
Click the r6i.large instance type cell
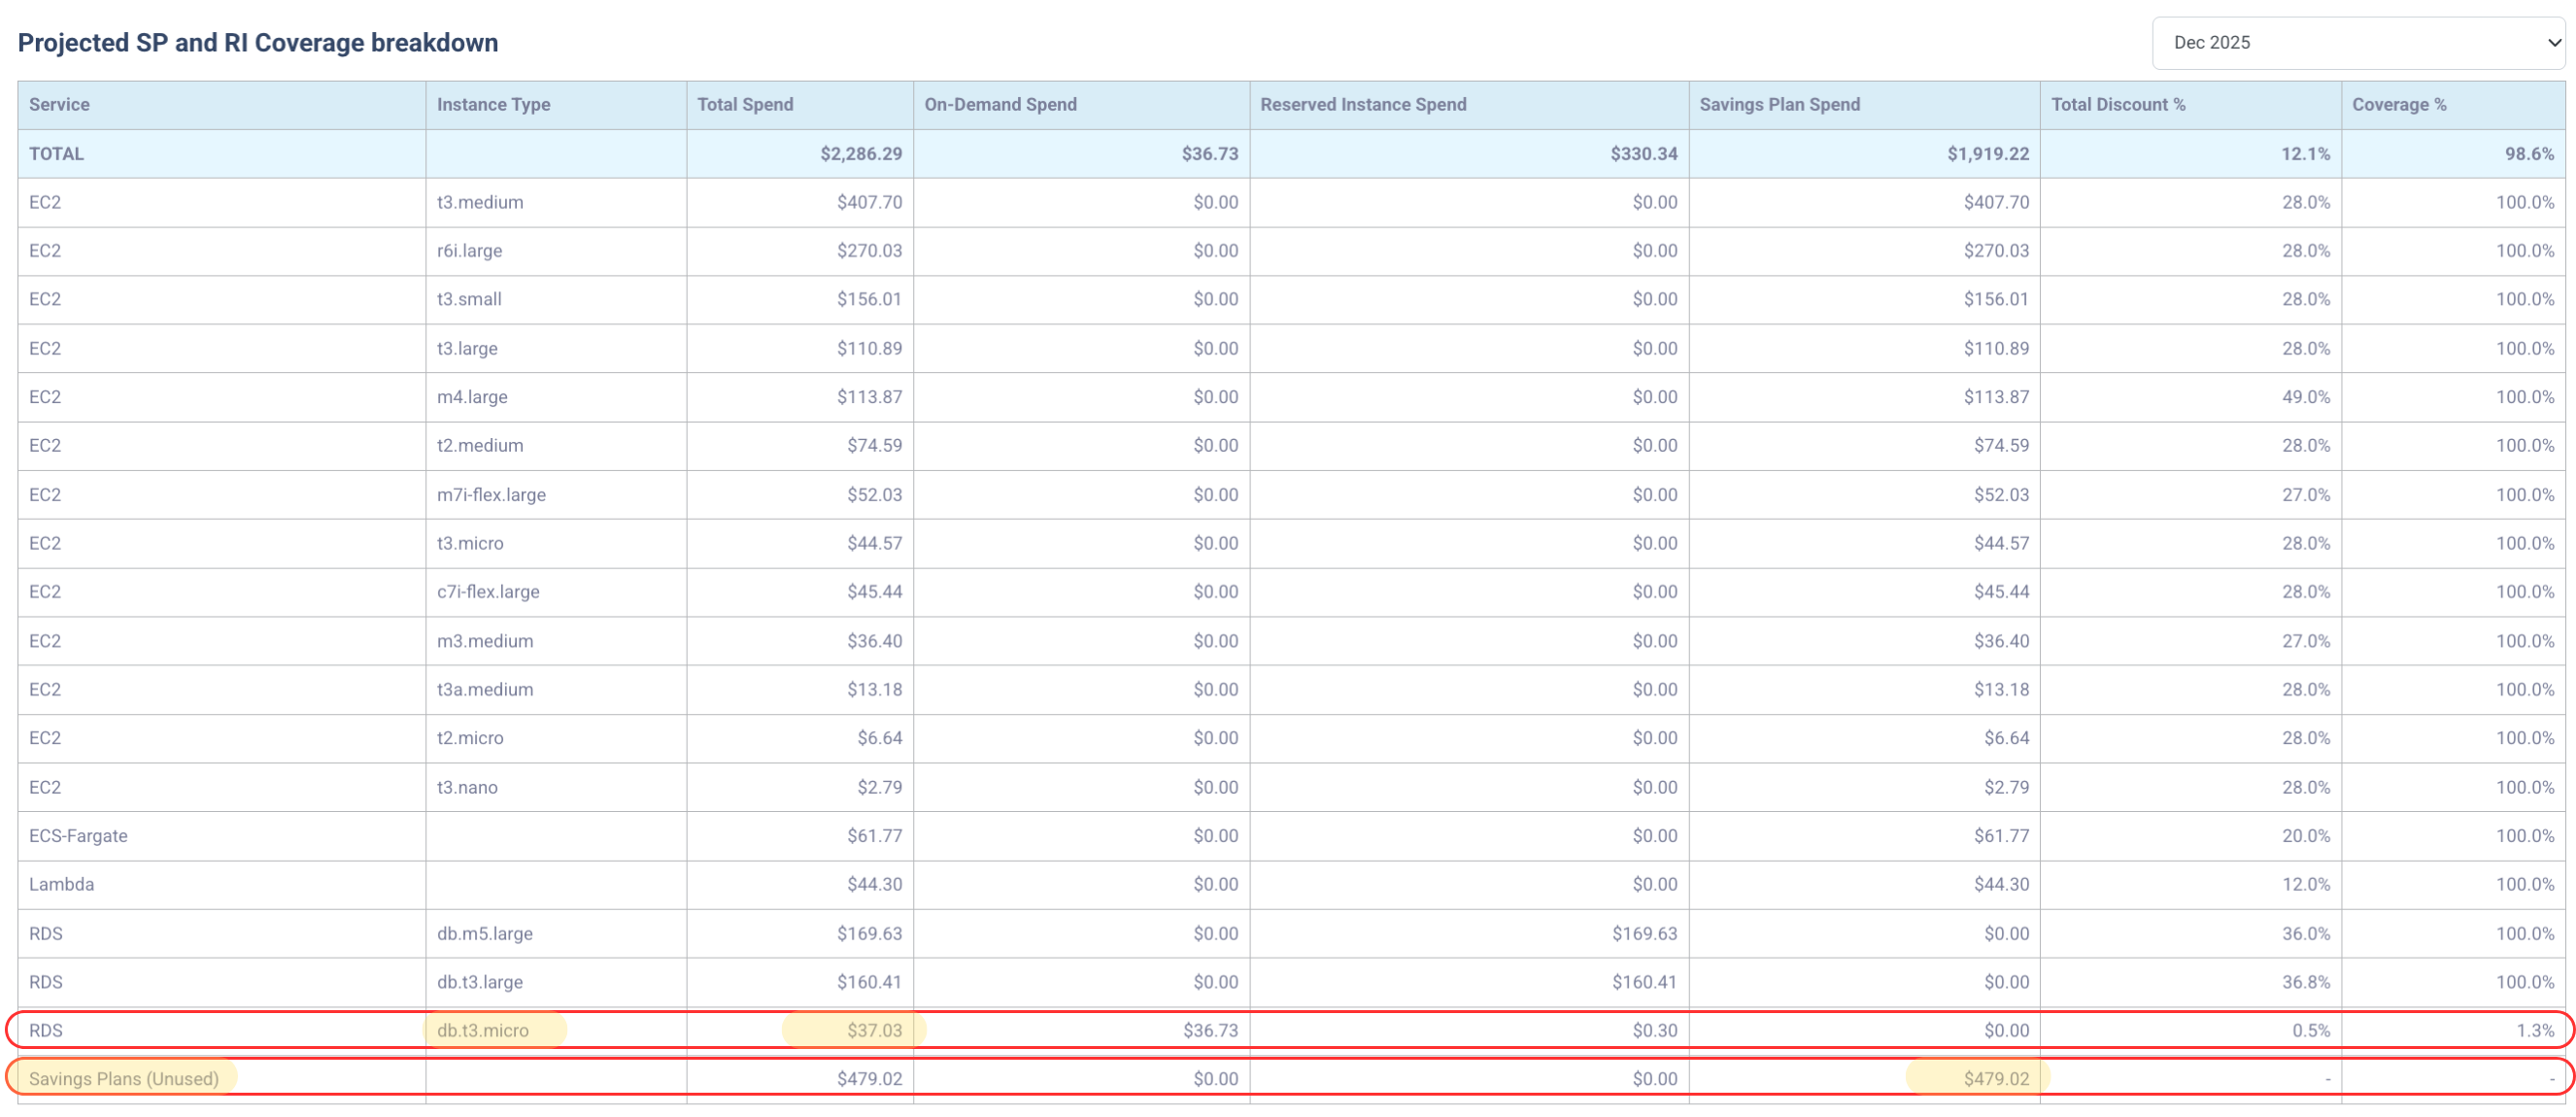tap(469, 250)
